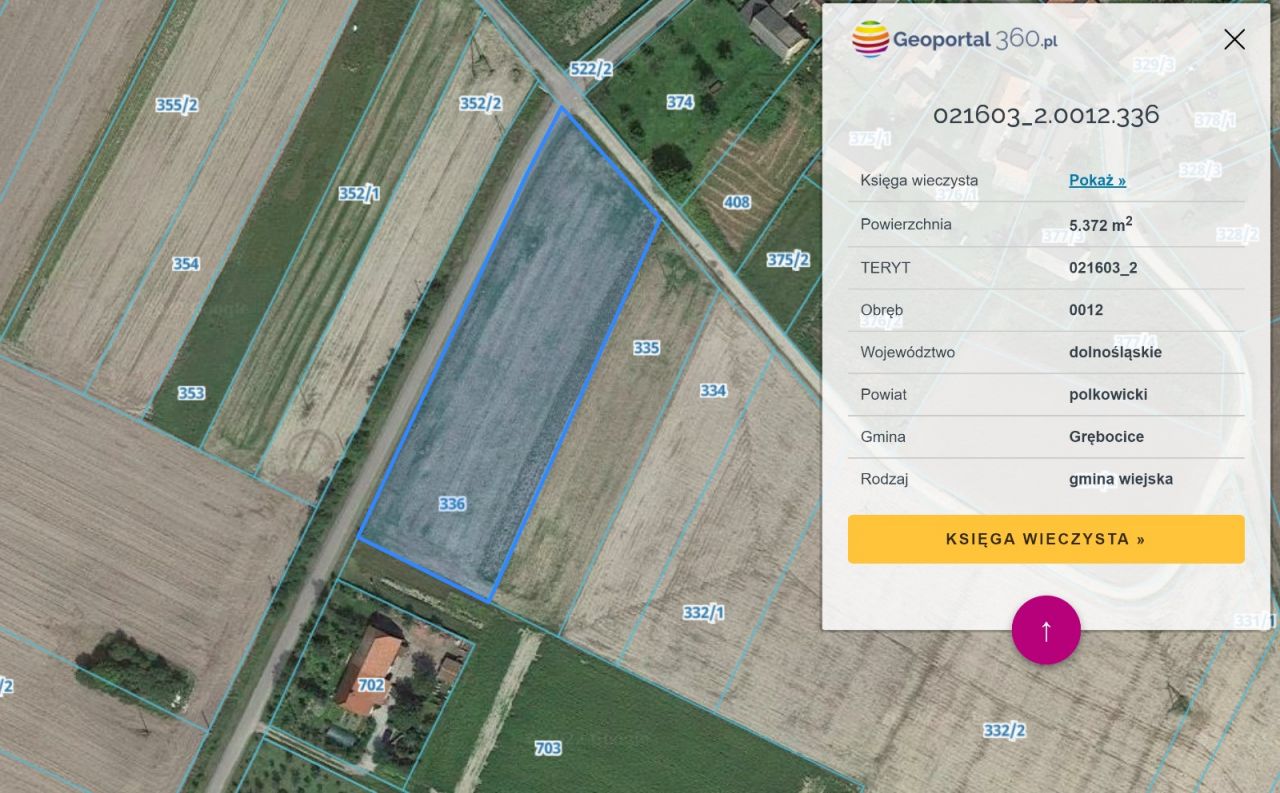1280x793 pixels.
Task: Select parcel 374 on the map
Action: click(x=680, y=102)
